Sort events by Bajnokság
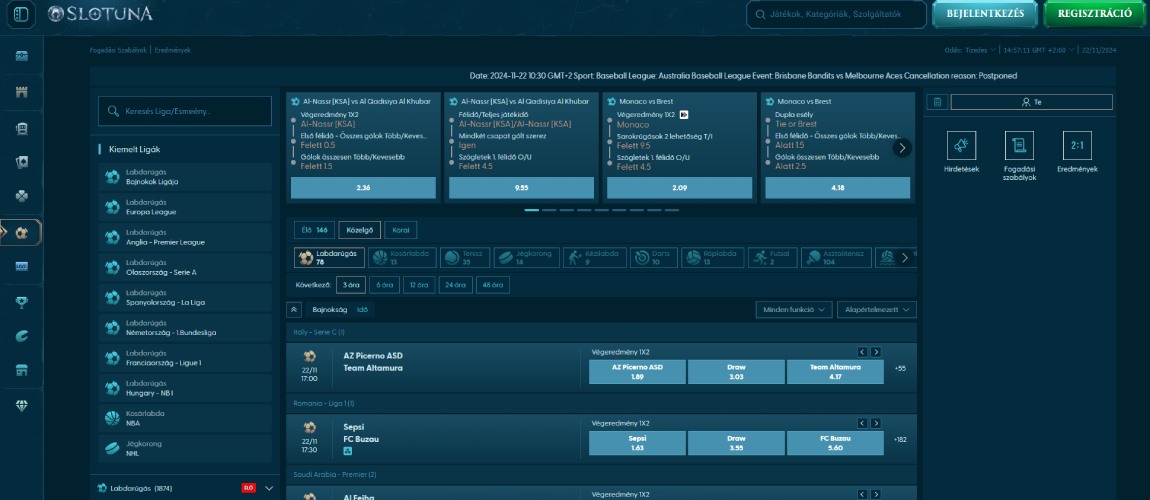The image size is (1150, 500). pos(329,310)
